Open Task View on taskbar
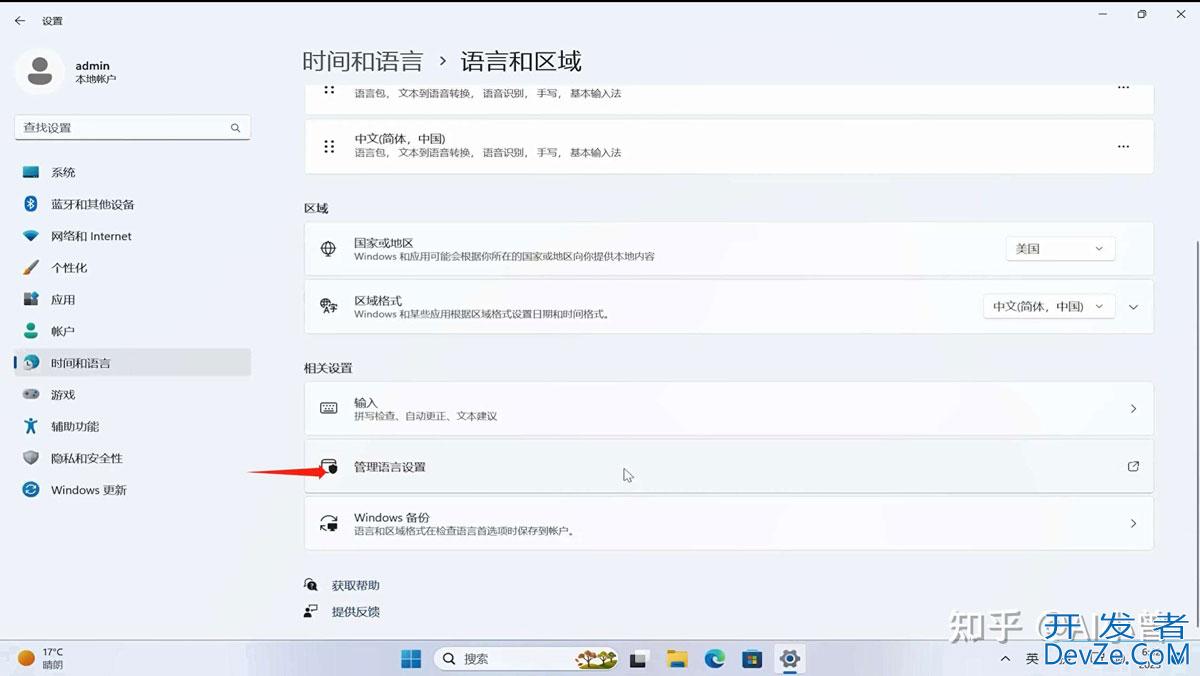Image resolution: width=1200 pixels, height=676 pixels. tap(638, 659)
